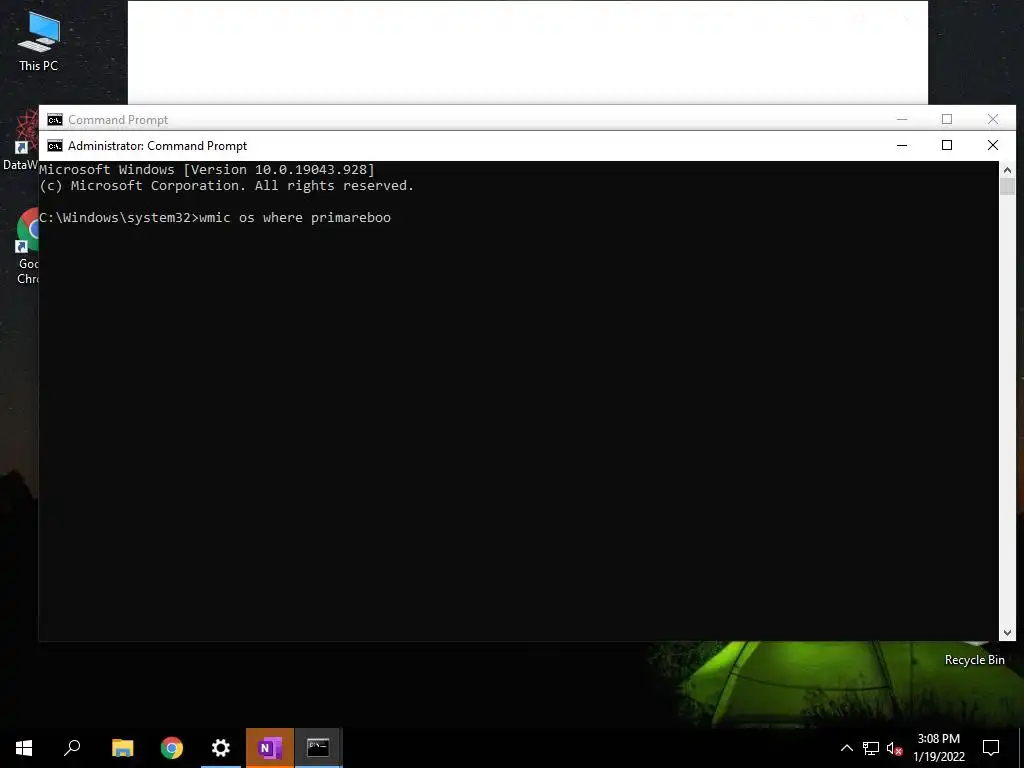Open the Administrator Command Prompt system menu icon
This screenshot has width=1024, height=768.
tap(55, 146)
